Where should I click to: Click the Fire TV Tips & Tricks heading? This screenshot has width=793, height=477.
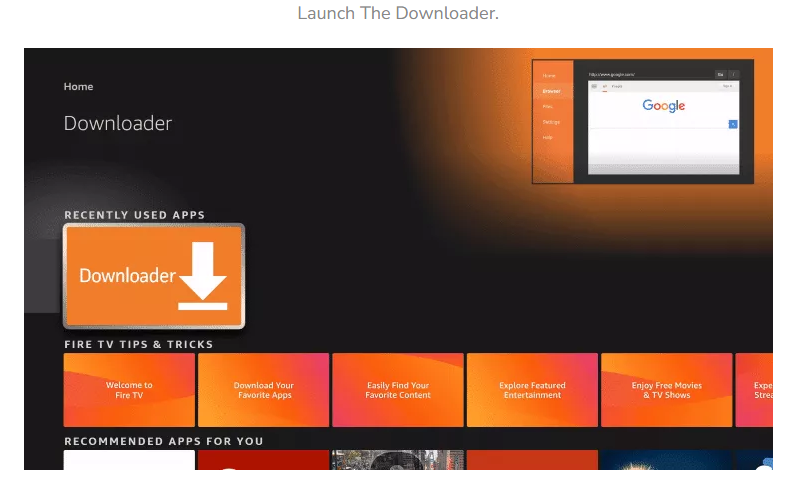coord(139,344)
